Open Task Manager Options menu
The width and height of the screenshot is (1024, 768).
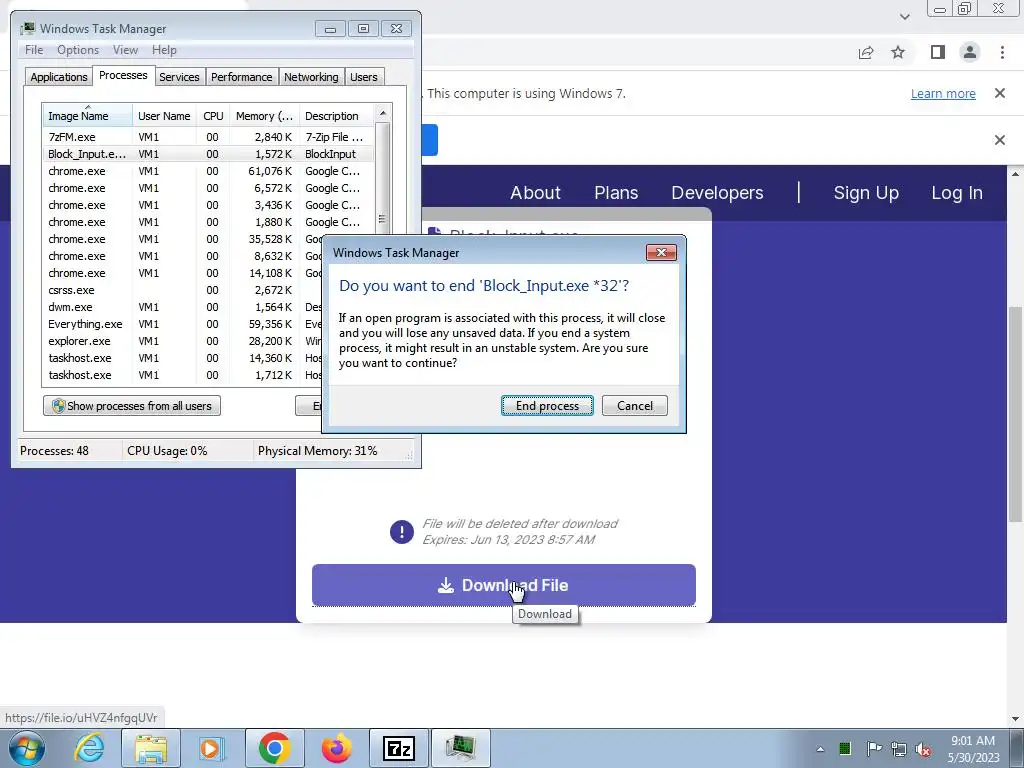coord(78,50)
